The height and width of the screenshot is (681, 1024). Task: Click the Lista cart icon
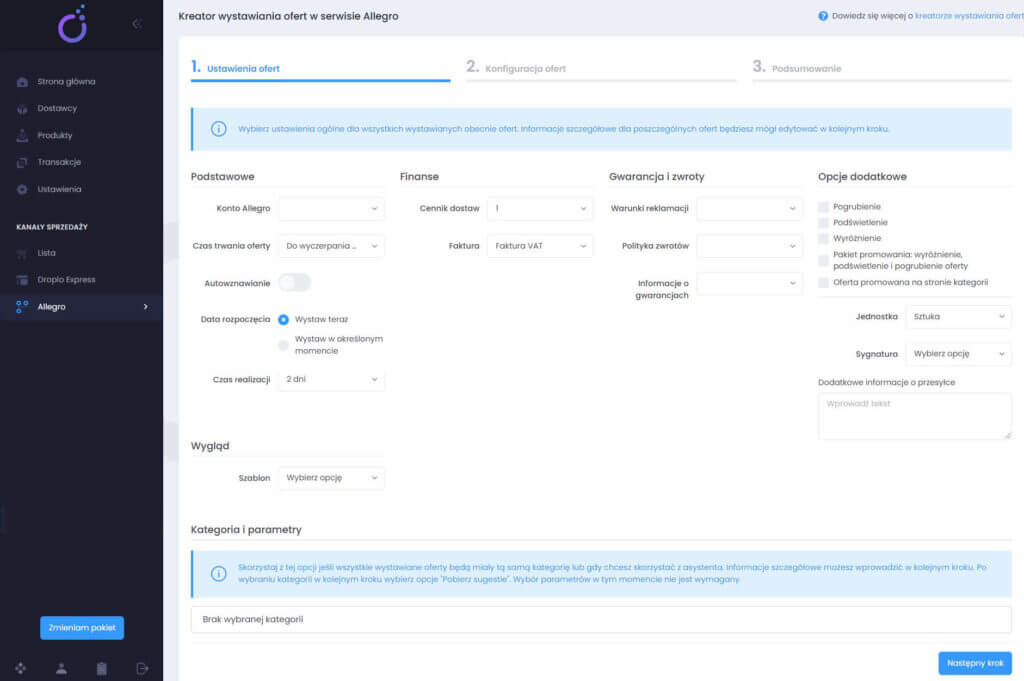click(x=22, y=253)
